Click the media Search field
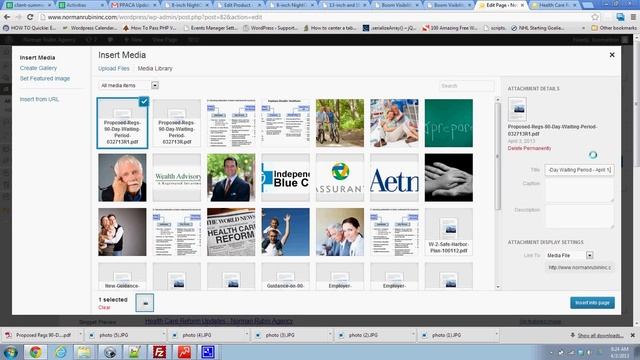This screenshot has height=360, width=640. click(x=467, y=86)
